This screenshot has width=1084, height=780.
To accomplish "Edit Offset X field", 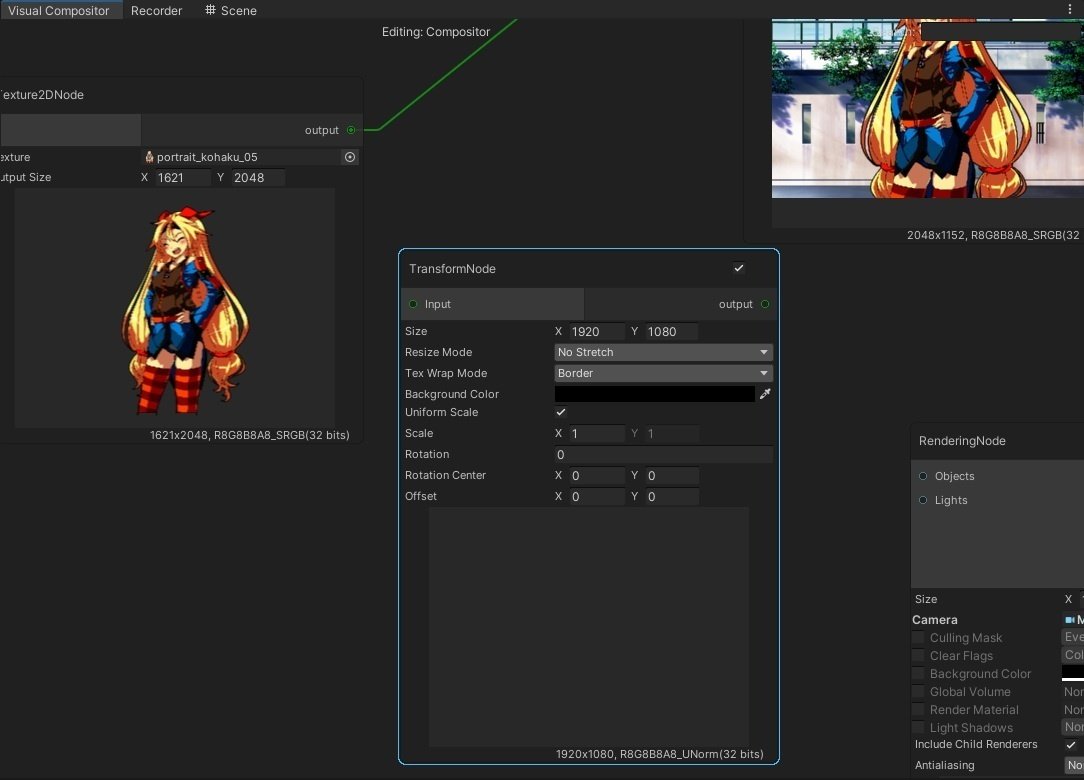I will click(x=597, y=496).
